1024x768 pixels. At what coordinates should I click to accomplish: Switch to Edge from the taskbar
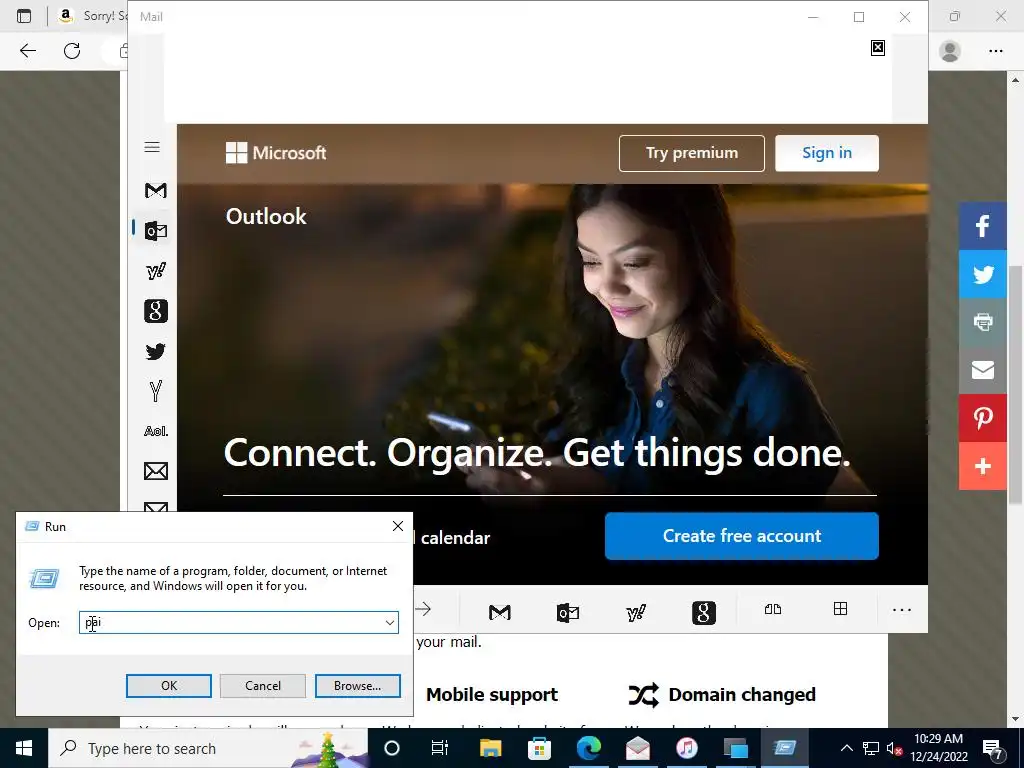point(588,748)
